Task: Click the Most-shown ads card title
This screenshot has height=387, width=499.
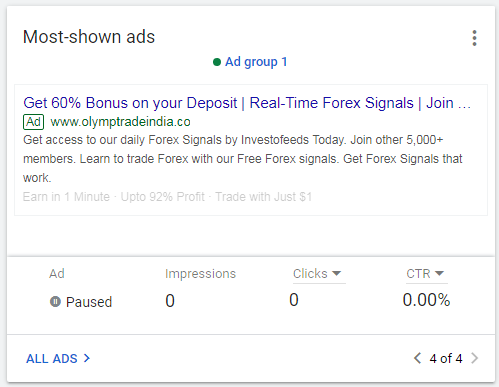Action: point(89,37)
